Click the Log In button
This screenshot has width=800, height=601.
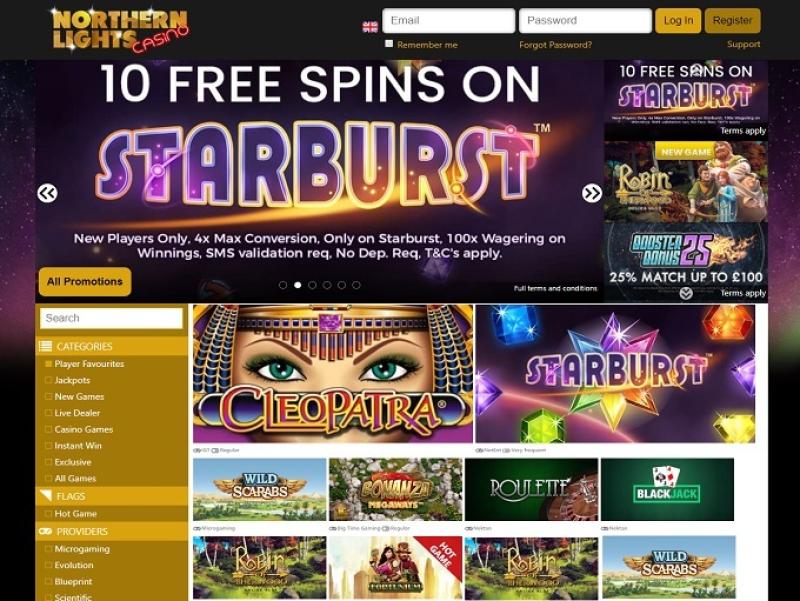(x=678, y=20)
